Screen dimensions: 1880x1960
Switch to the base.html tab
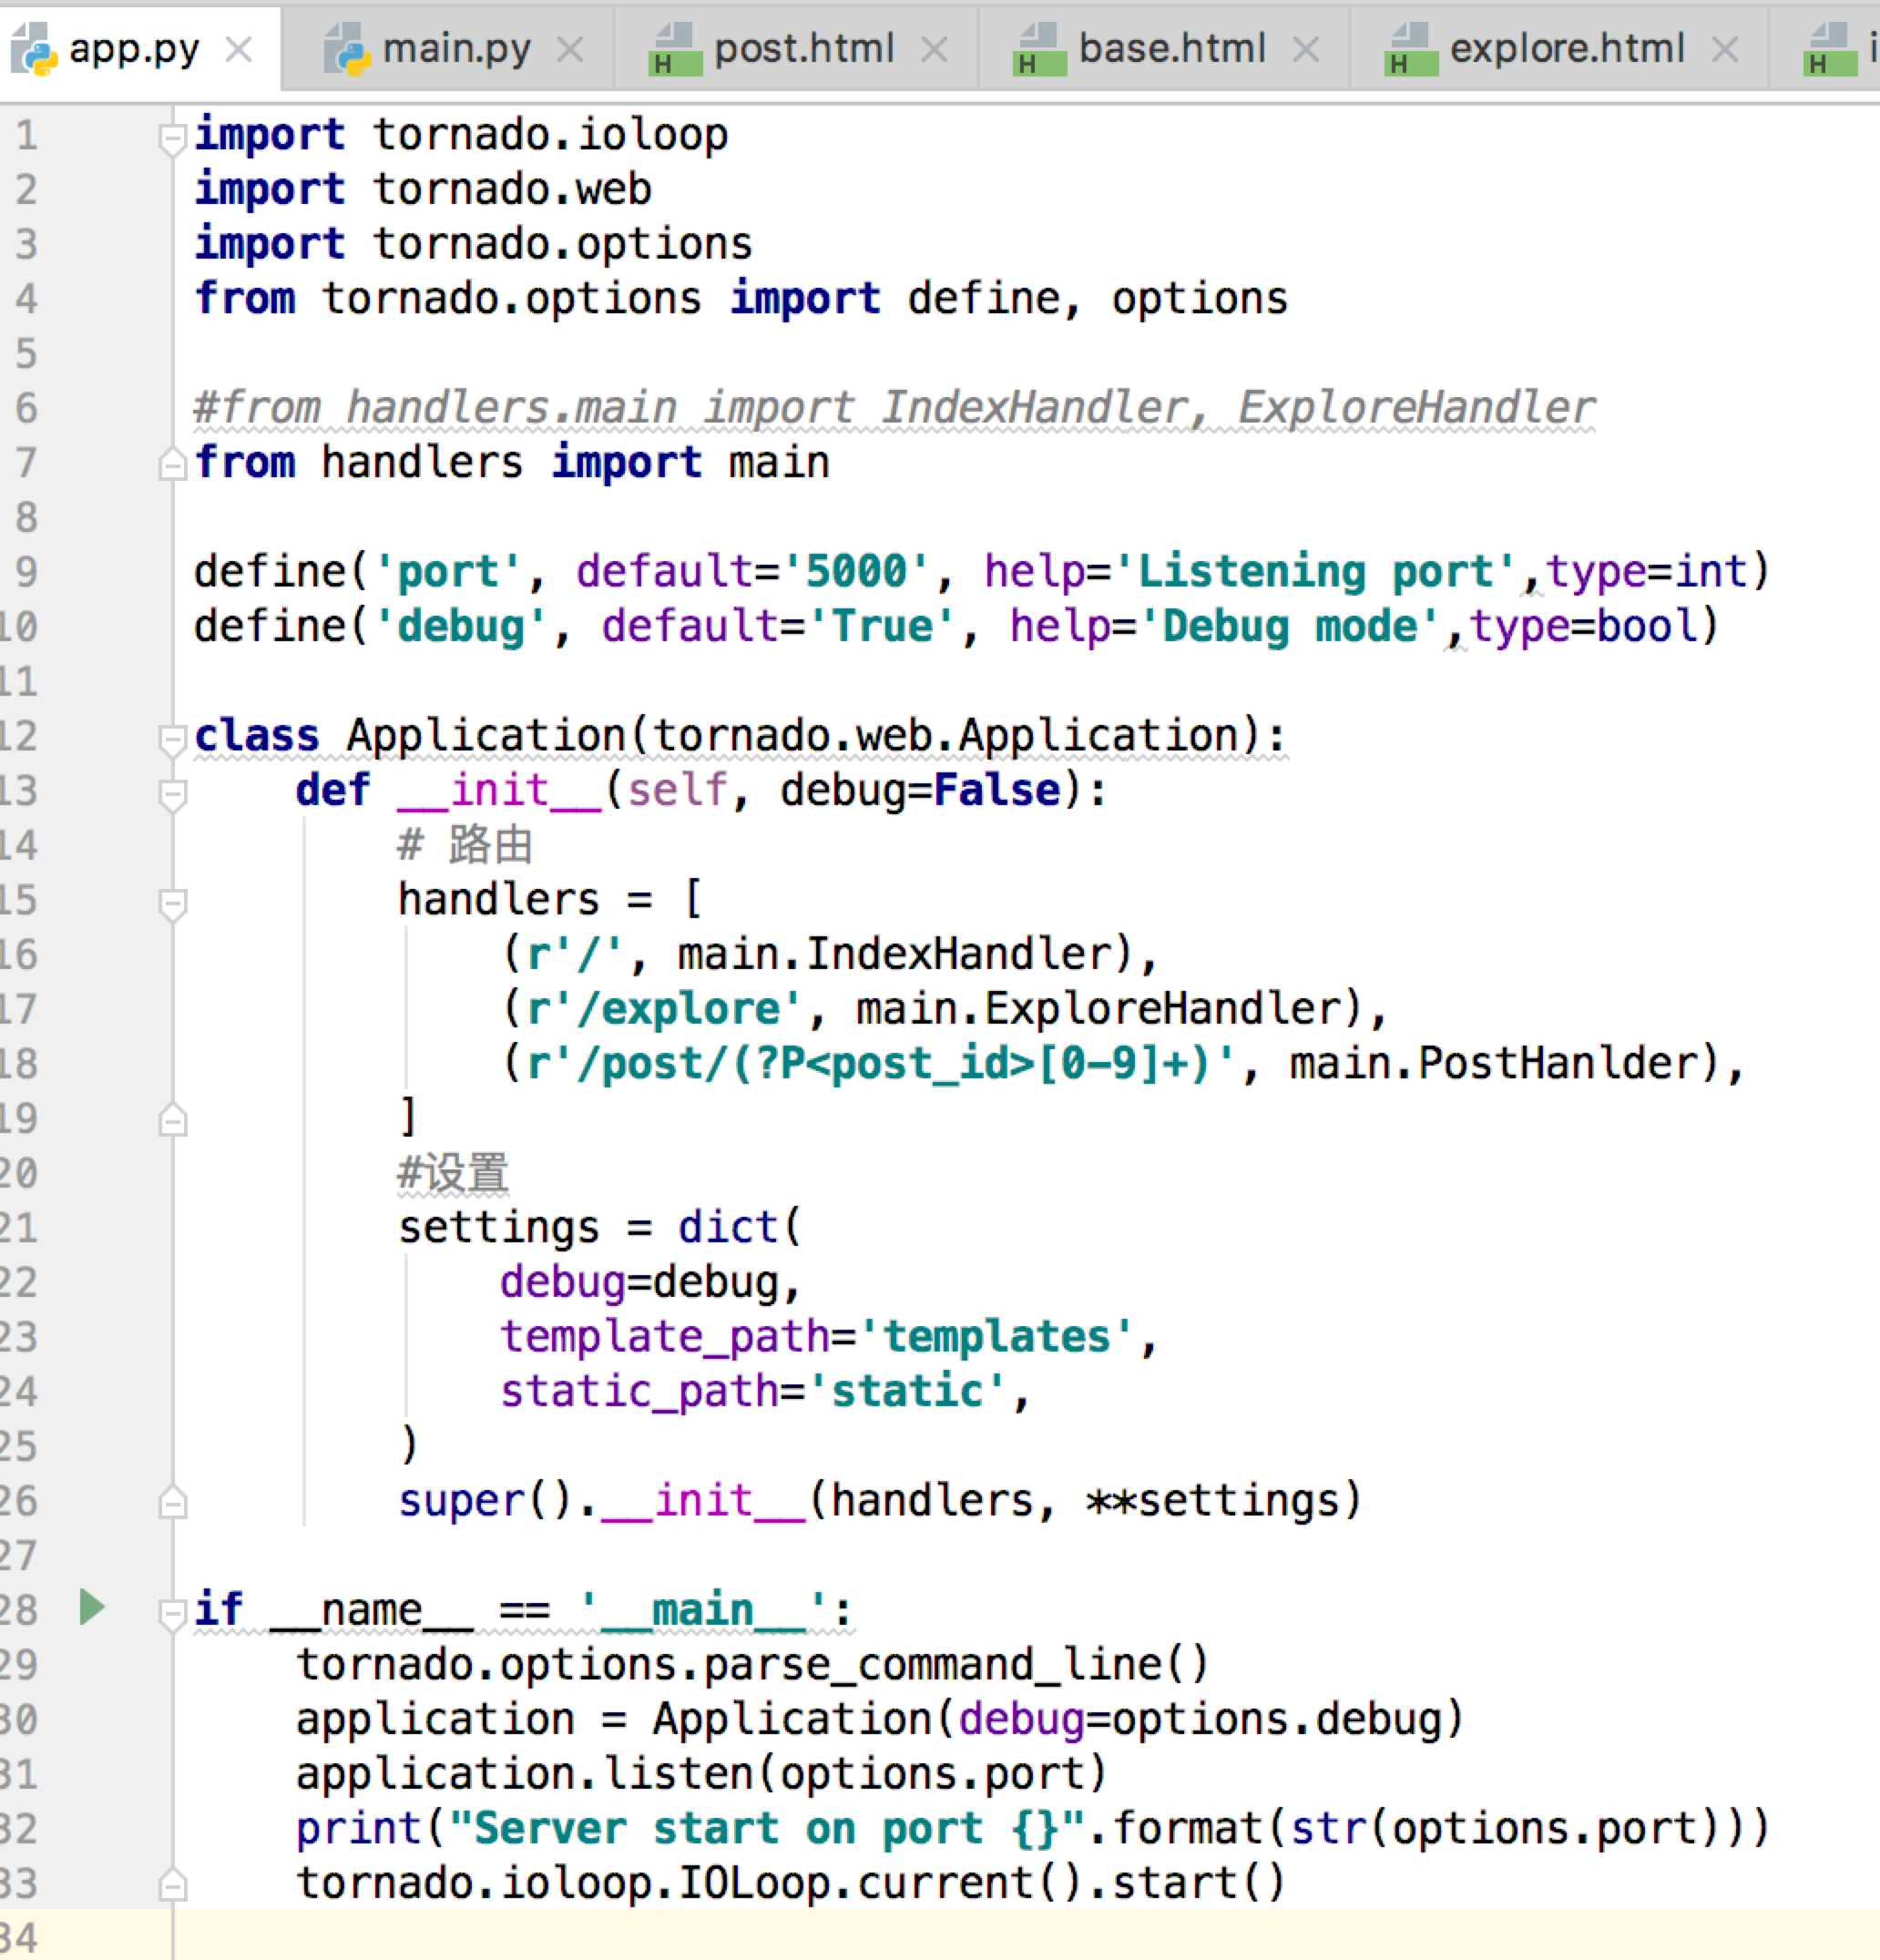(1172, 49)
